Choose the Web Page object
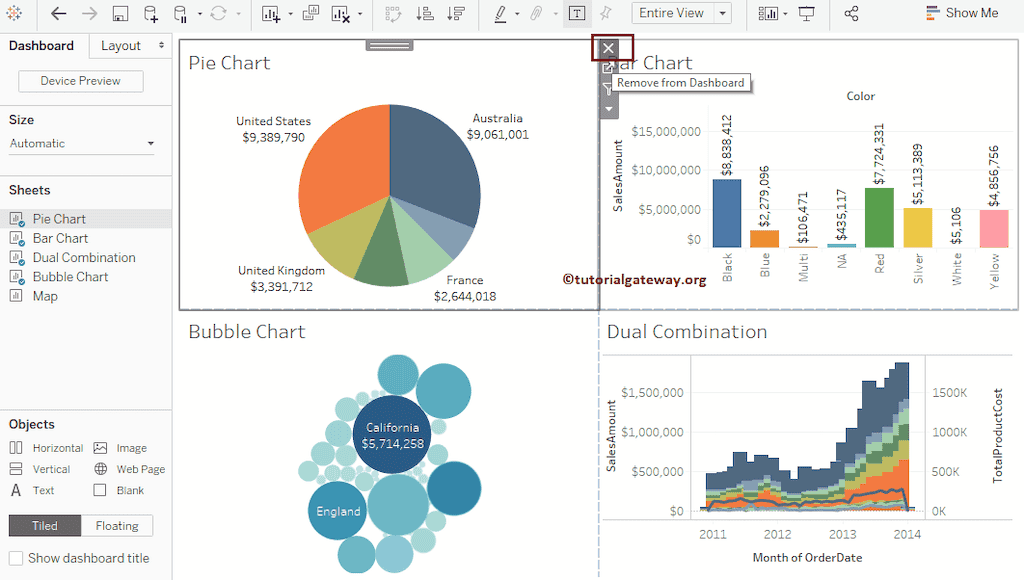 (129, 469)
